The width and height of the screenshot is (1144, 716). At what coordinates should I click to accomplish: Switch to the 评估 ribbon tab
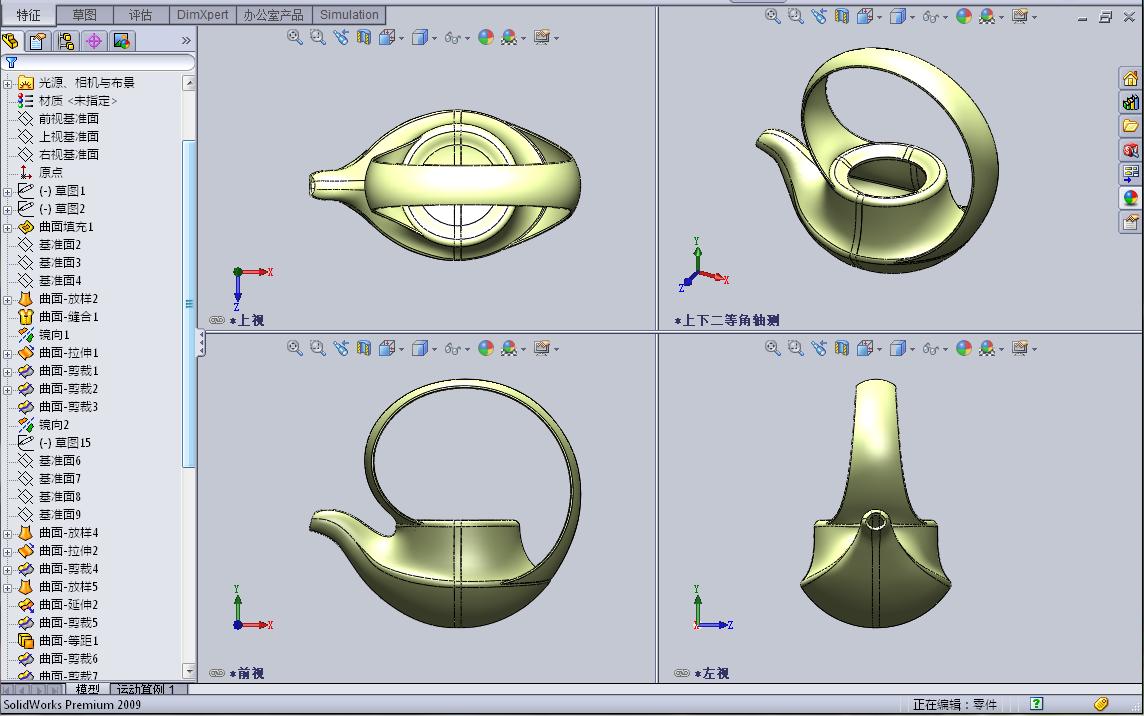[141, 15]
